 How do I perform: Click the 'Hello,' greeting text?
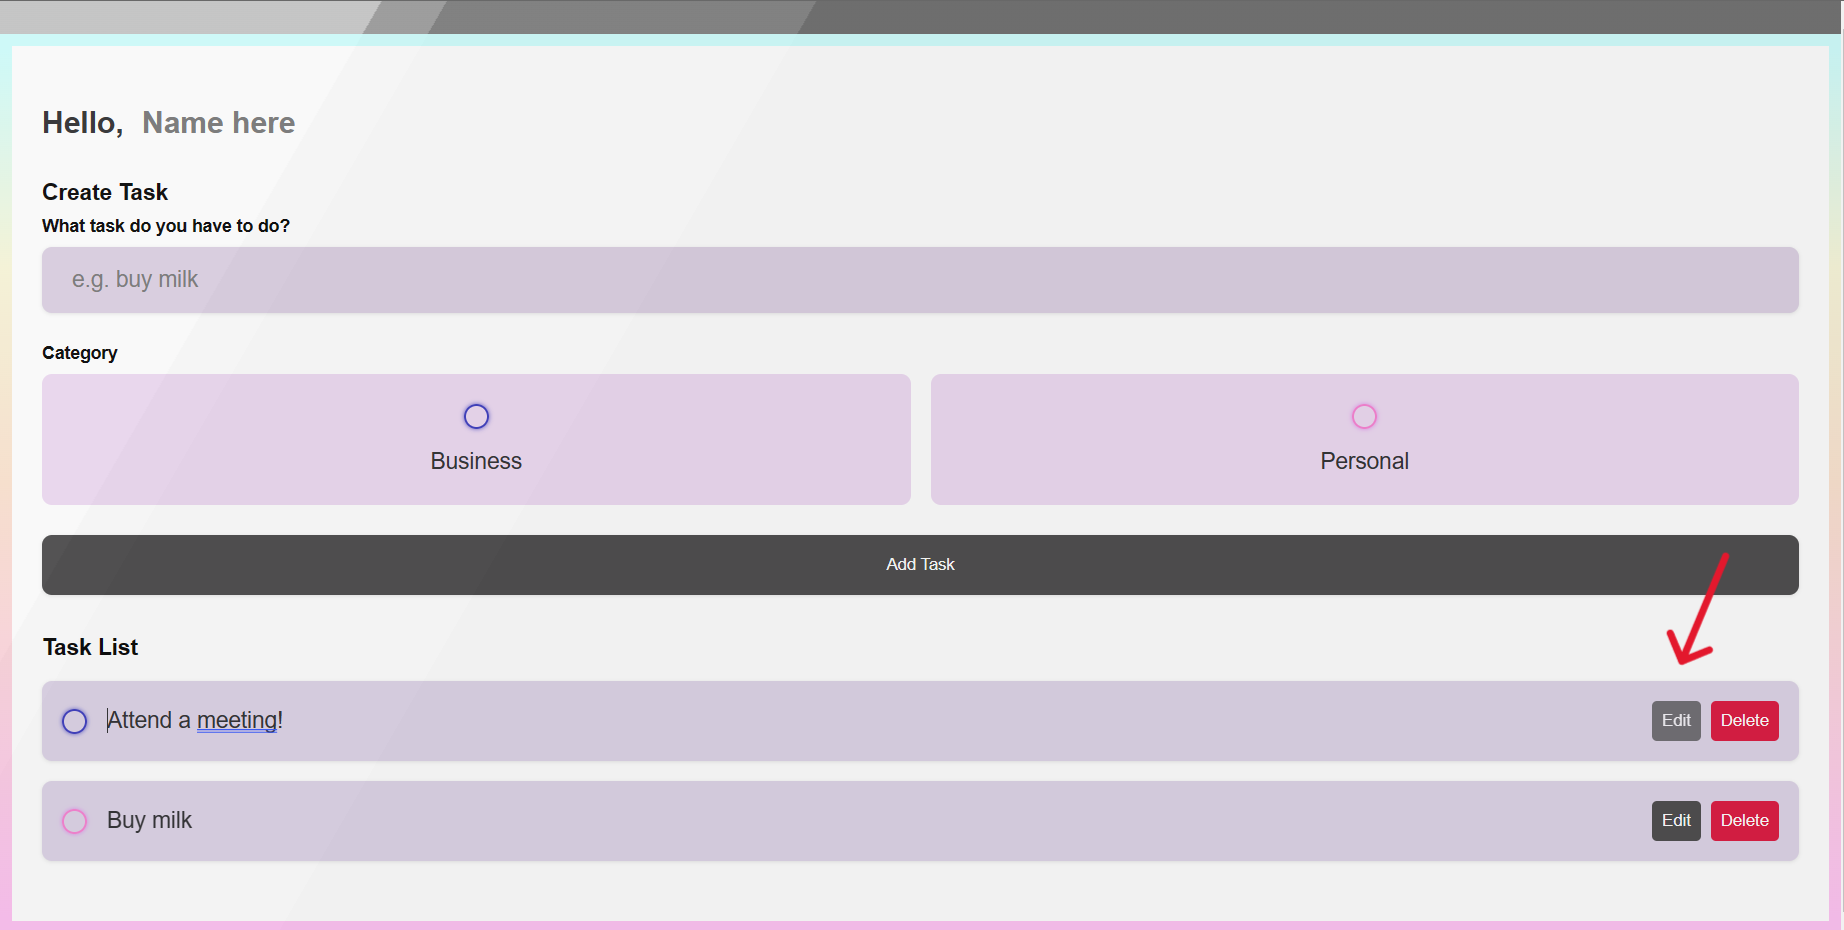coord(81,122)
